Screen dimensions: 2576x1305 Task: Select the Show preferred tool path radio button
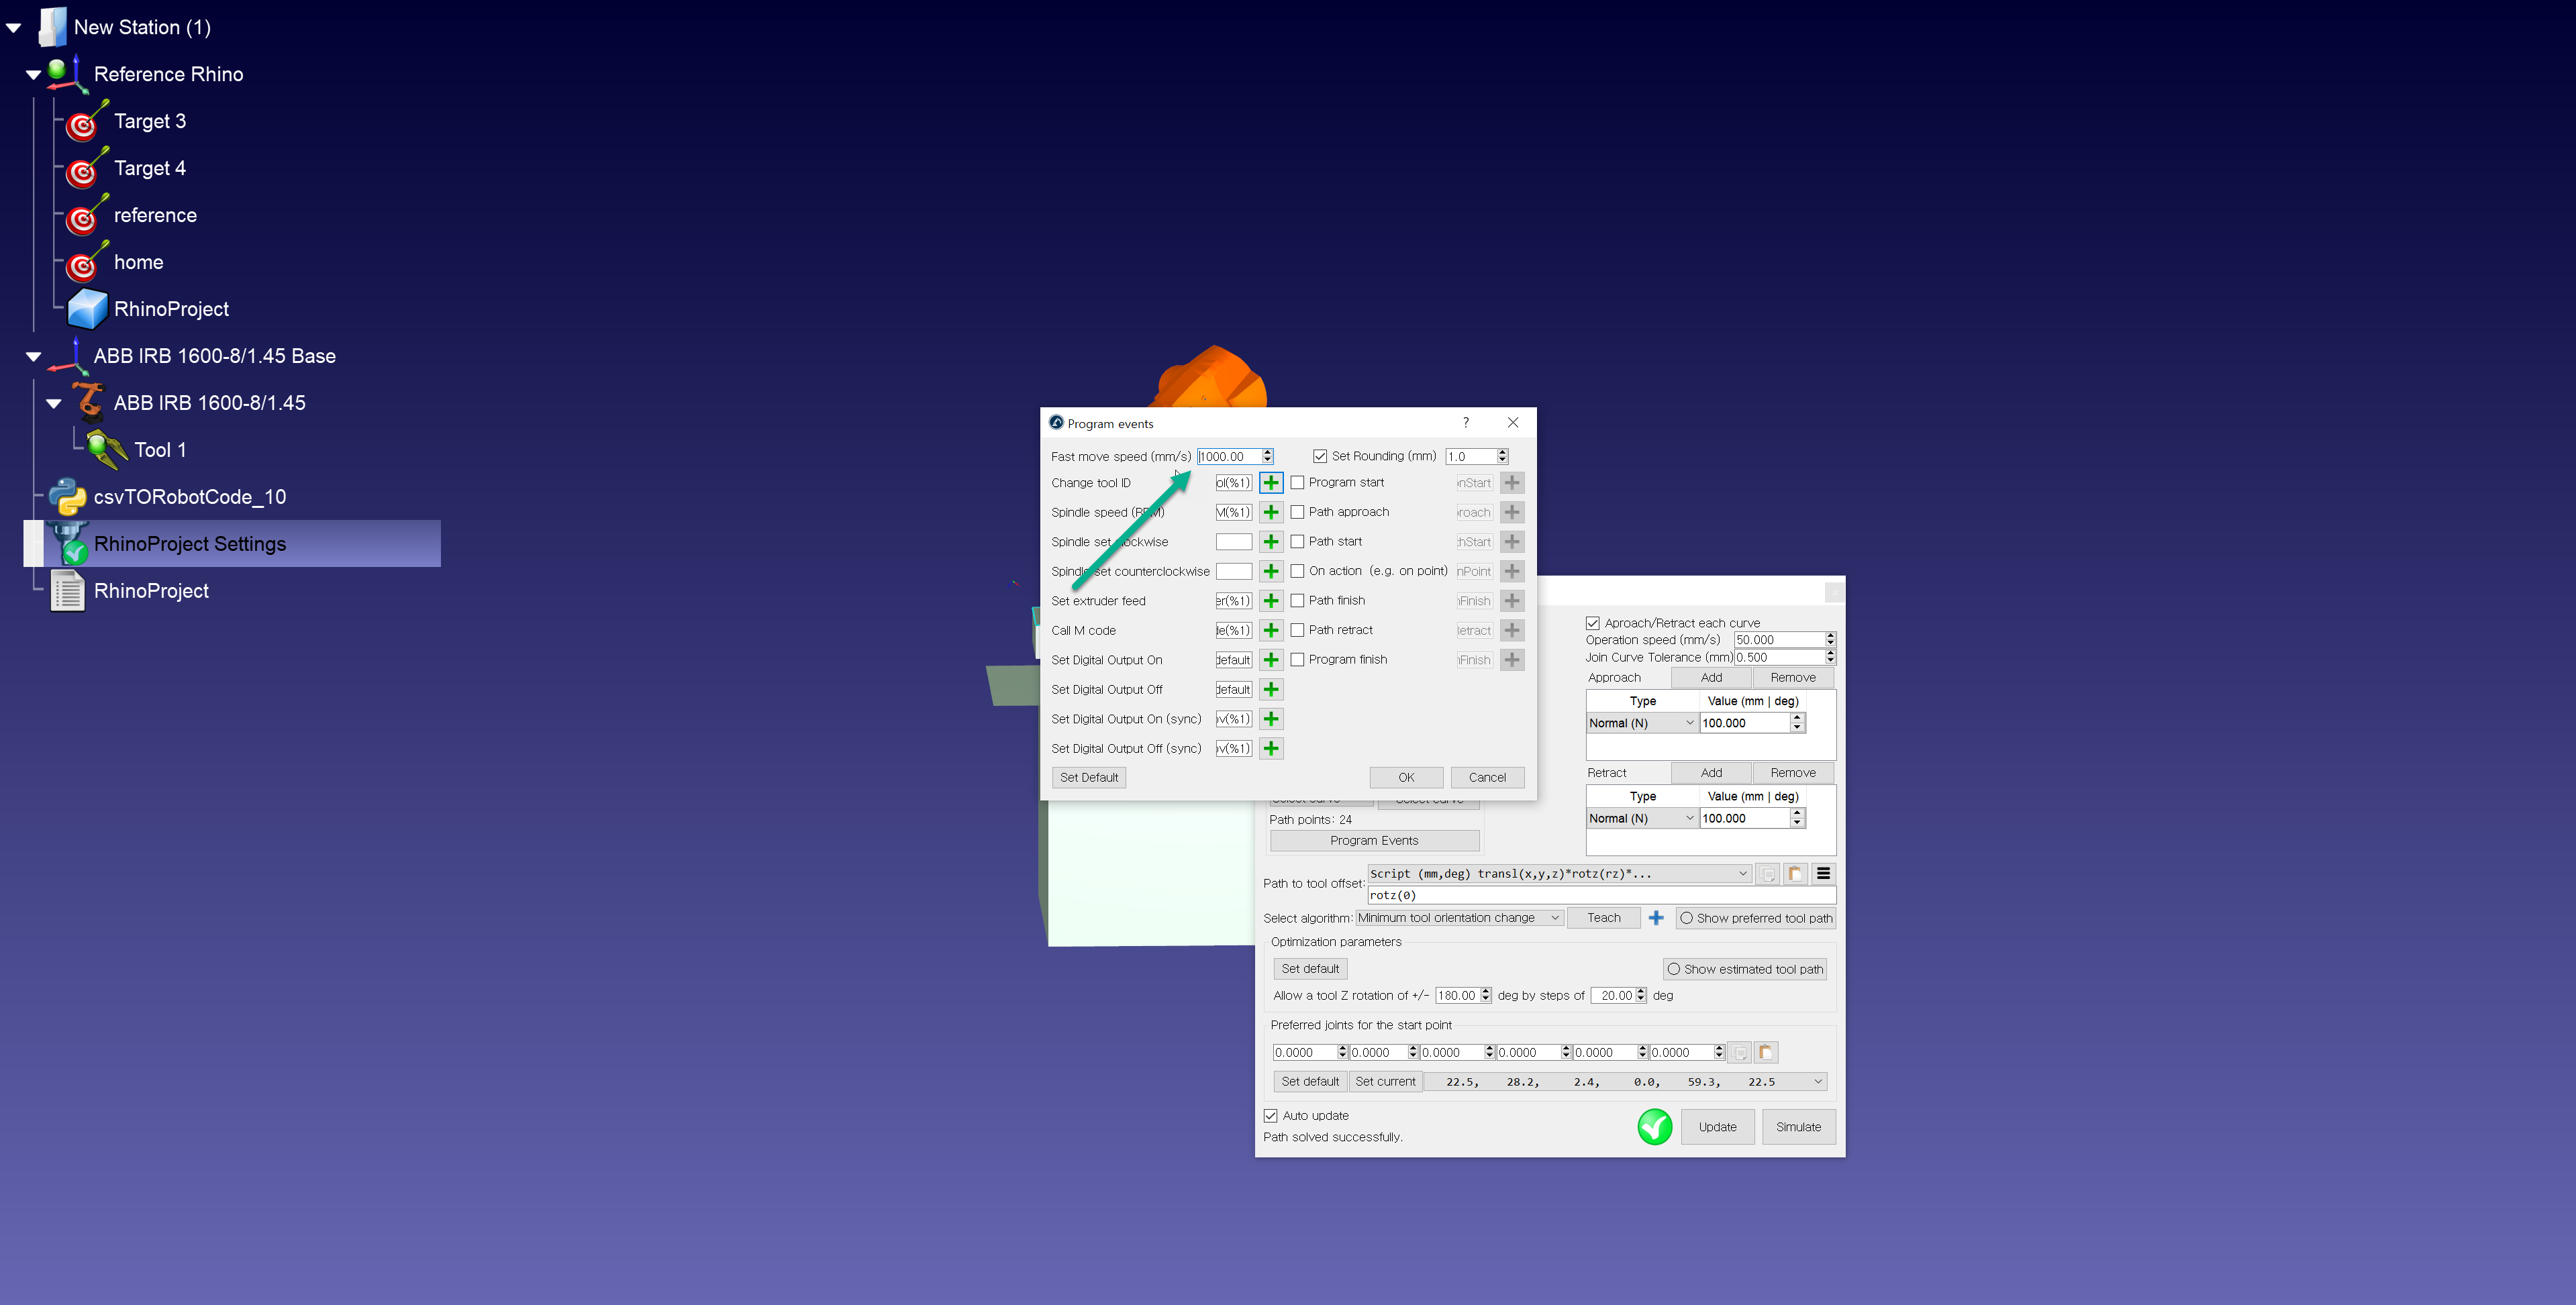1687,918
